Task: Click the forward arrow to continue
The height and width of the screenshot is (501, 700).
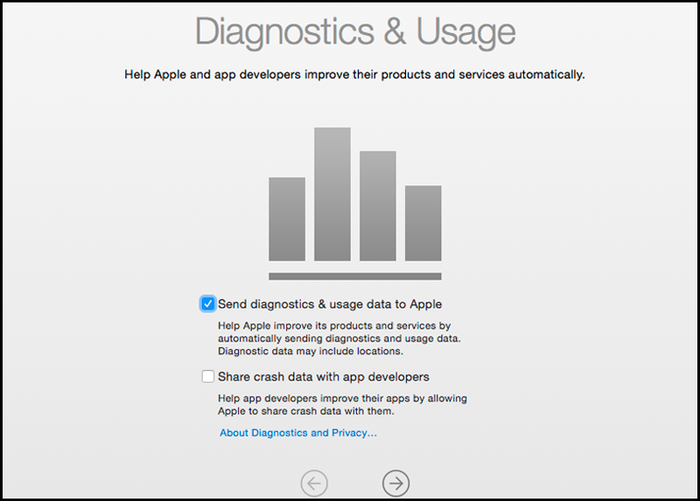Action: (x=396, y=483)
